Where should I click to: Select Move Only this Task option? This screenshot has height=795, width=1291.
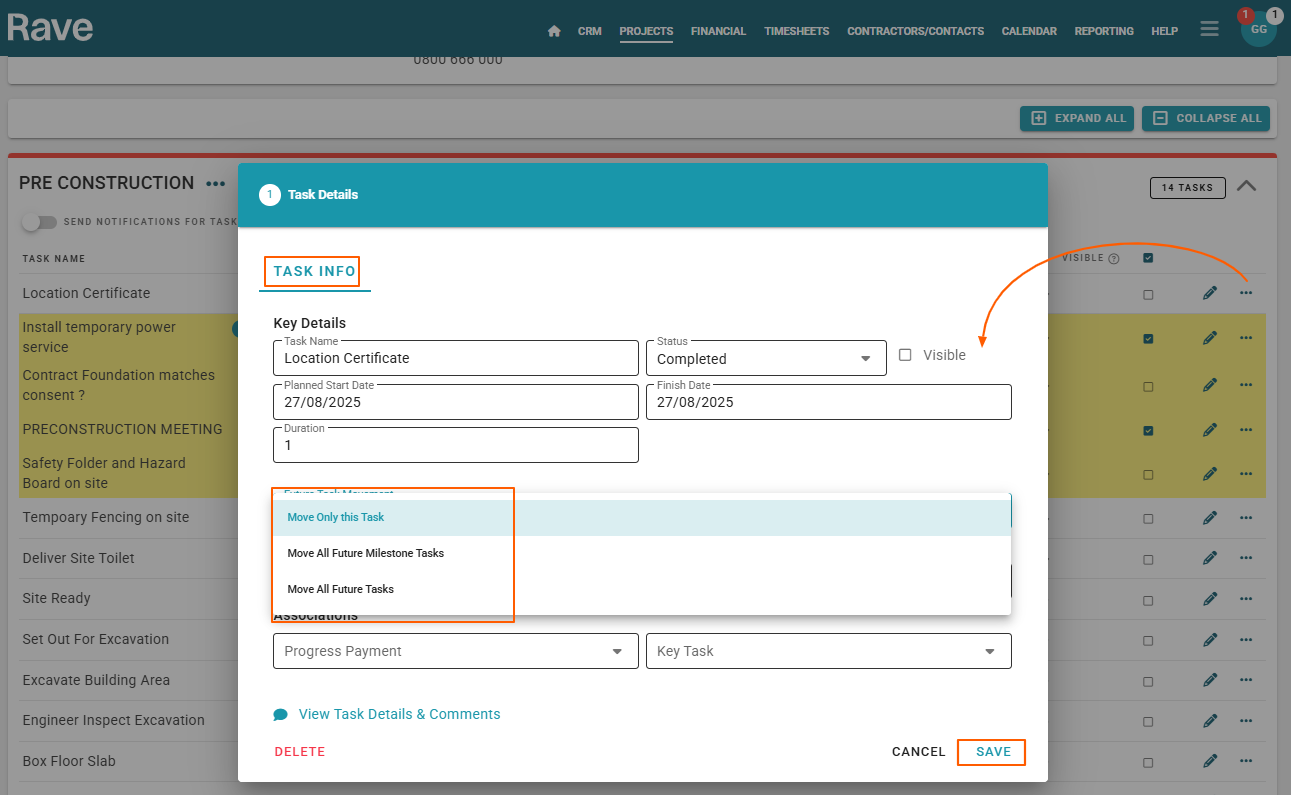(x=641, y=518)
